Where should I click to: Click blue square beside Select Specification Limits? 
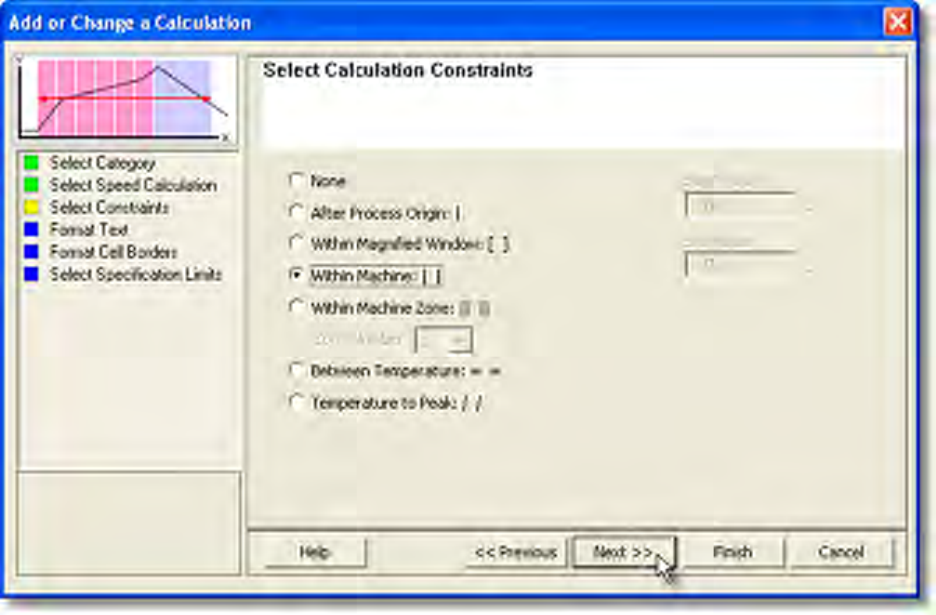[31, 274]
